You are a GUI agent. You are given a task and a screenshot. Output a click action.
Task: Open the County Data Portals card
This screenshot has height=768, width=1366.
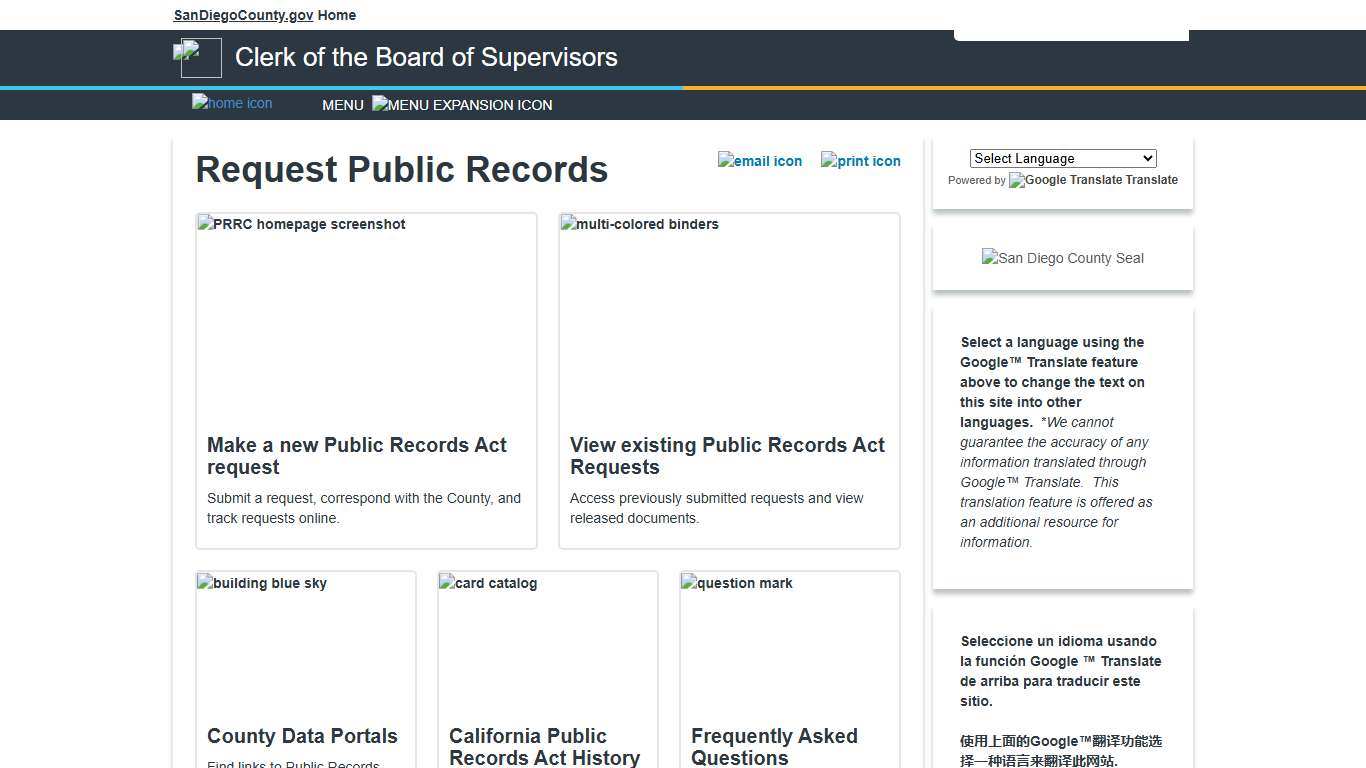(302, 736)
